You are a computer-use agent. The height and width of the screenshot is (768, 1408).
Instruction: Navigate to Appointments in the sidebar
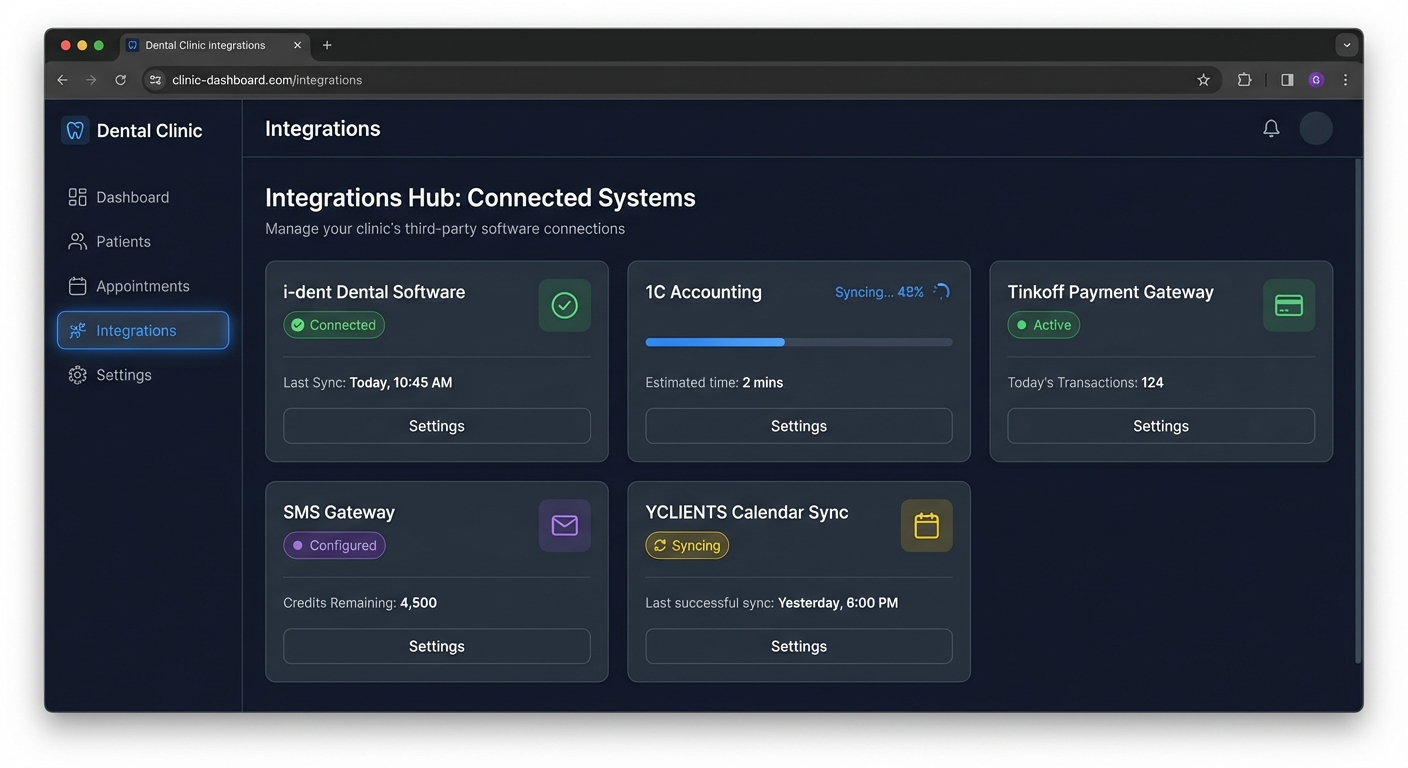click(x=142, y=286)
